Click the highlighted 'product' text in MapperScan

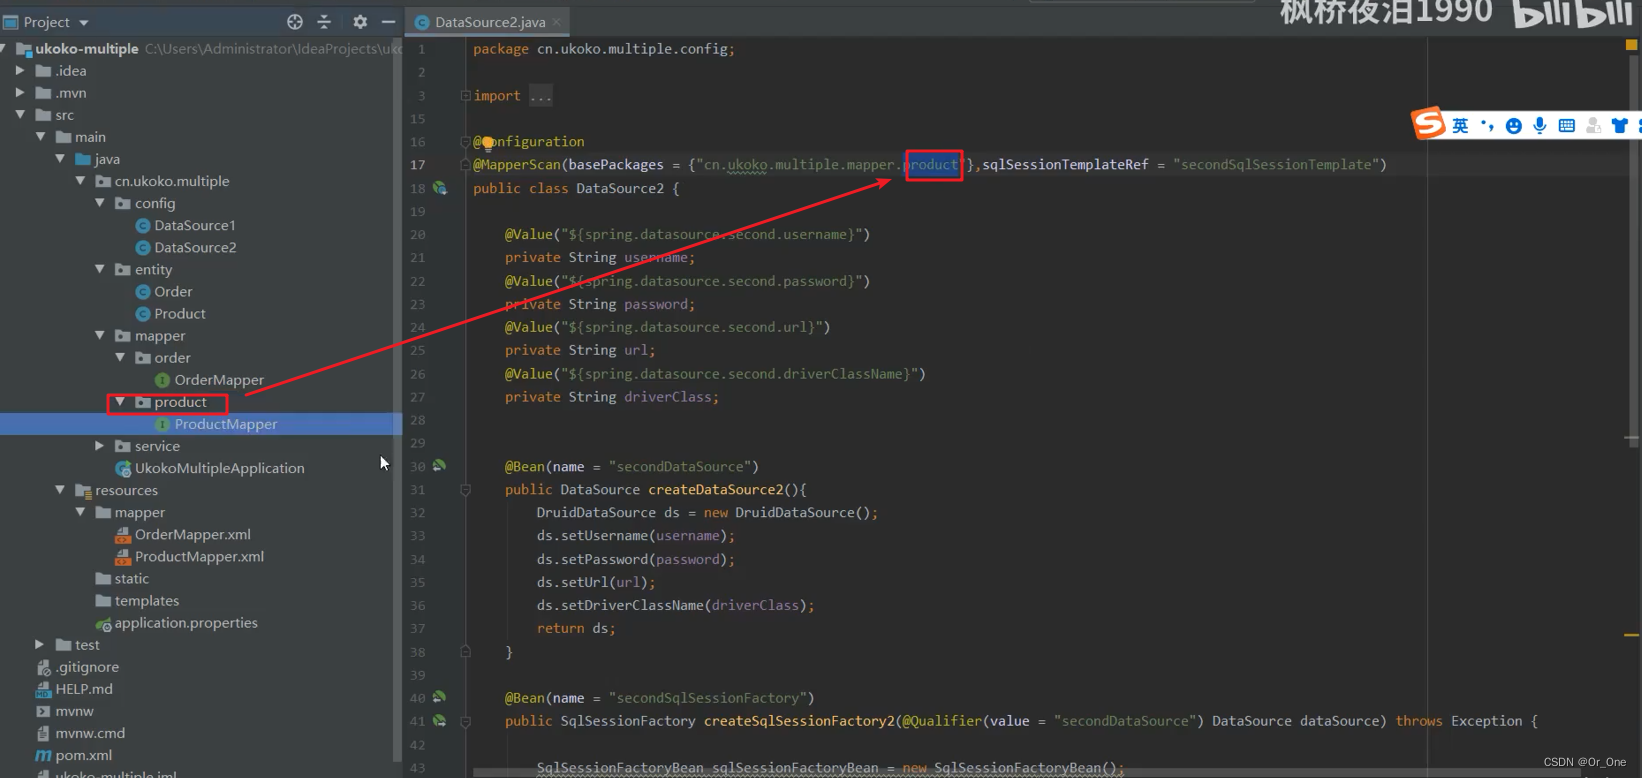coord(933,165)
